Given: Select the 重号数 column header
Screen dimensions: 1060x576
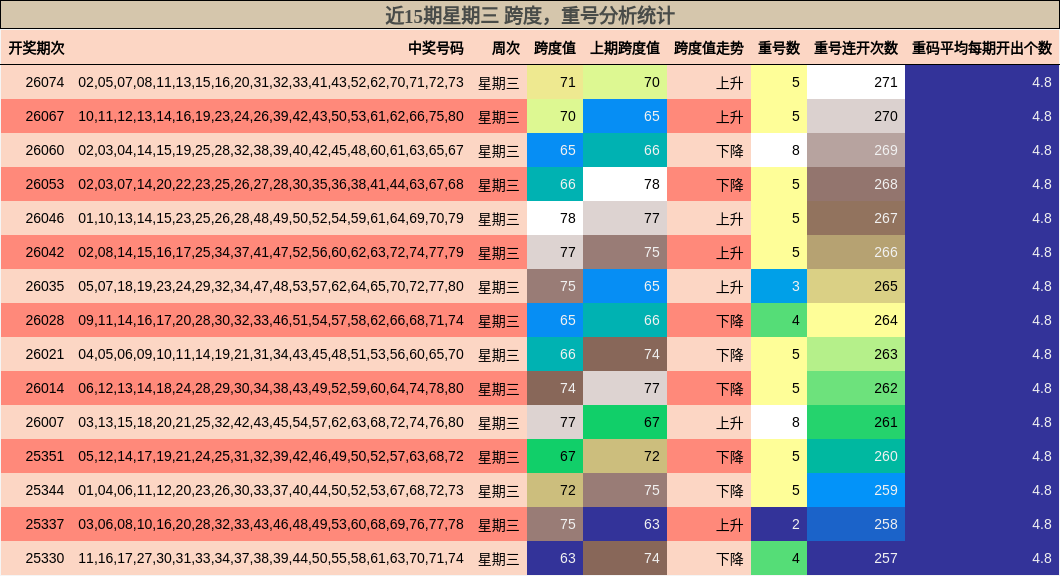Looking at the screenshot, I should (x=779, y=46).
